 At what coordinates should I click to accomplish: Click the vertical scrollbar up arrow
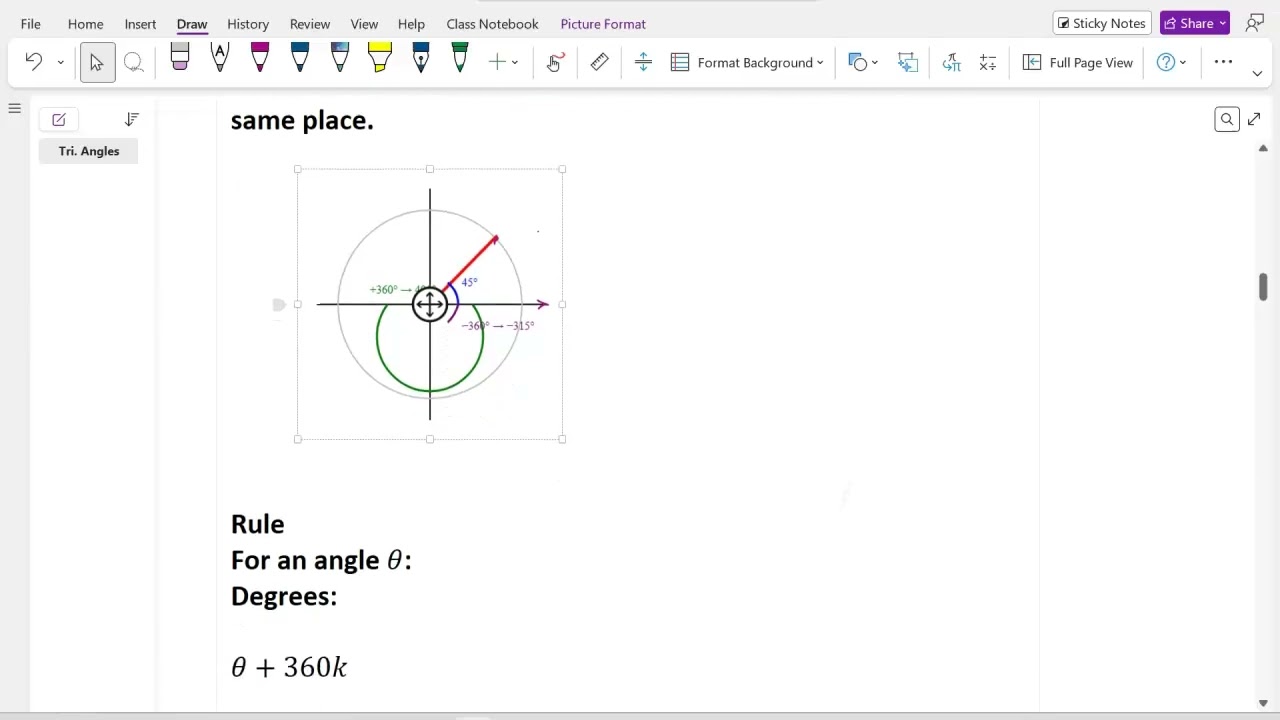click(x=1263, y=148)
